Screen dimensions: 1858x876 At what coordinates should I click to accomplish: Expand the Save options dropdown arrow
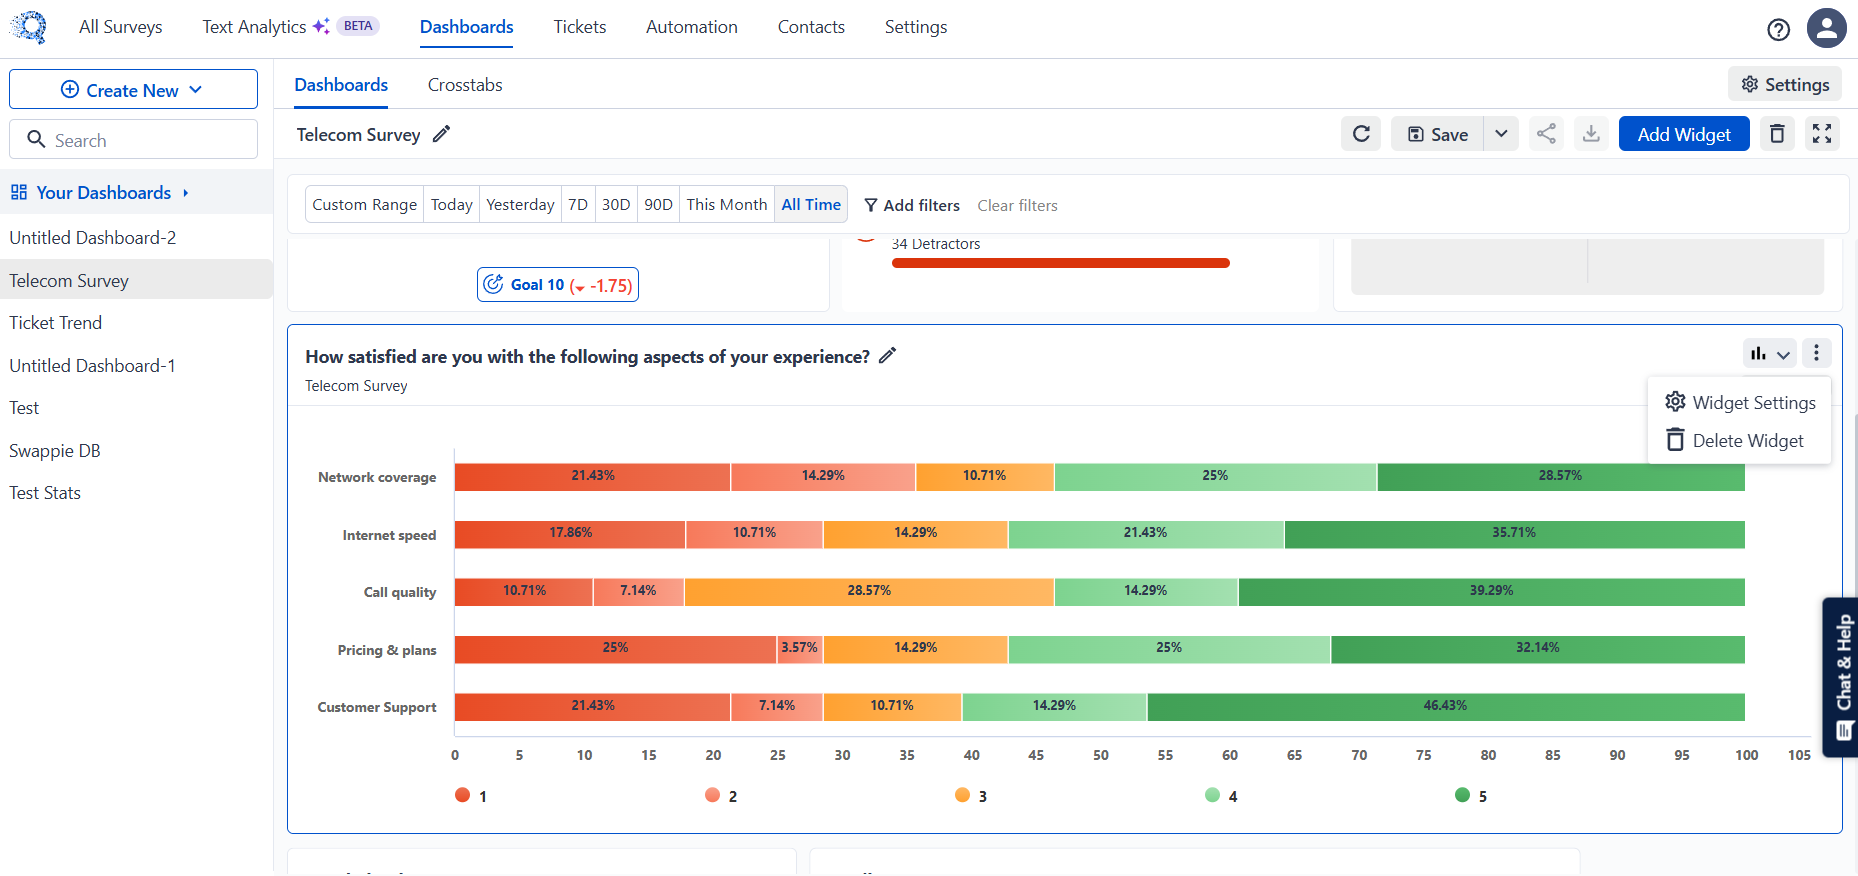(1501, 134)
